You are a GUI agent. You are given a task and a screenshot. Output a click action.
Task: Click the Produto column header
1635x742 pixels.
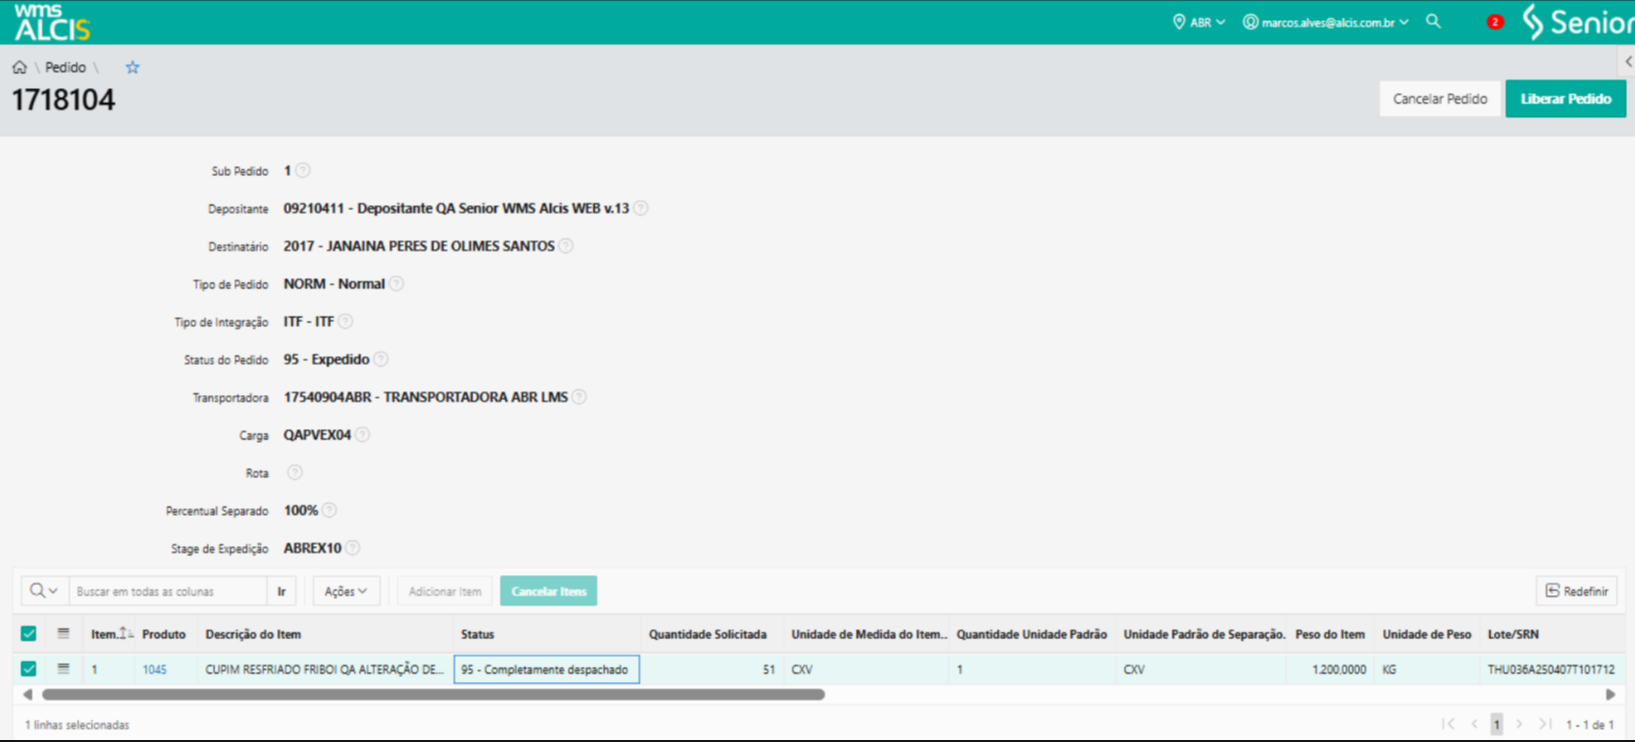[164, 634]
